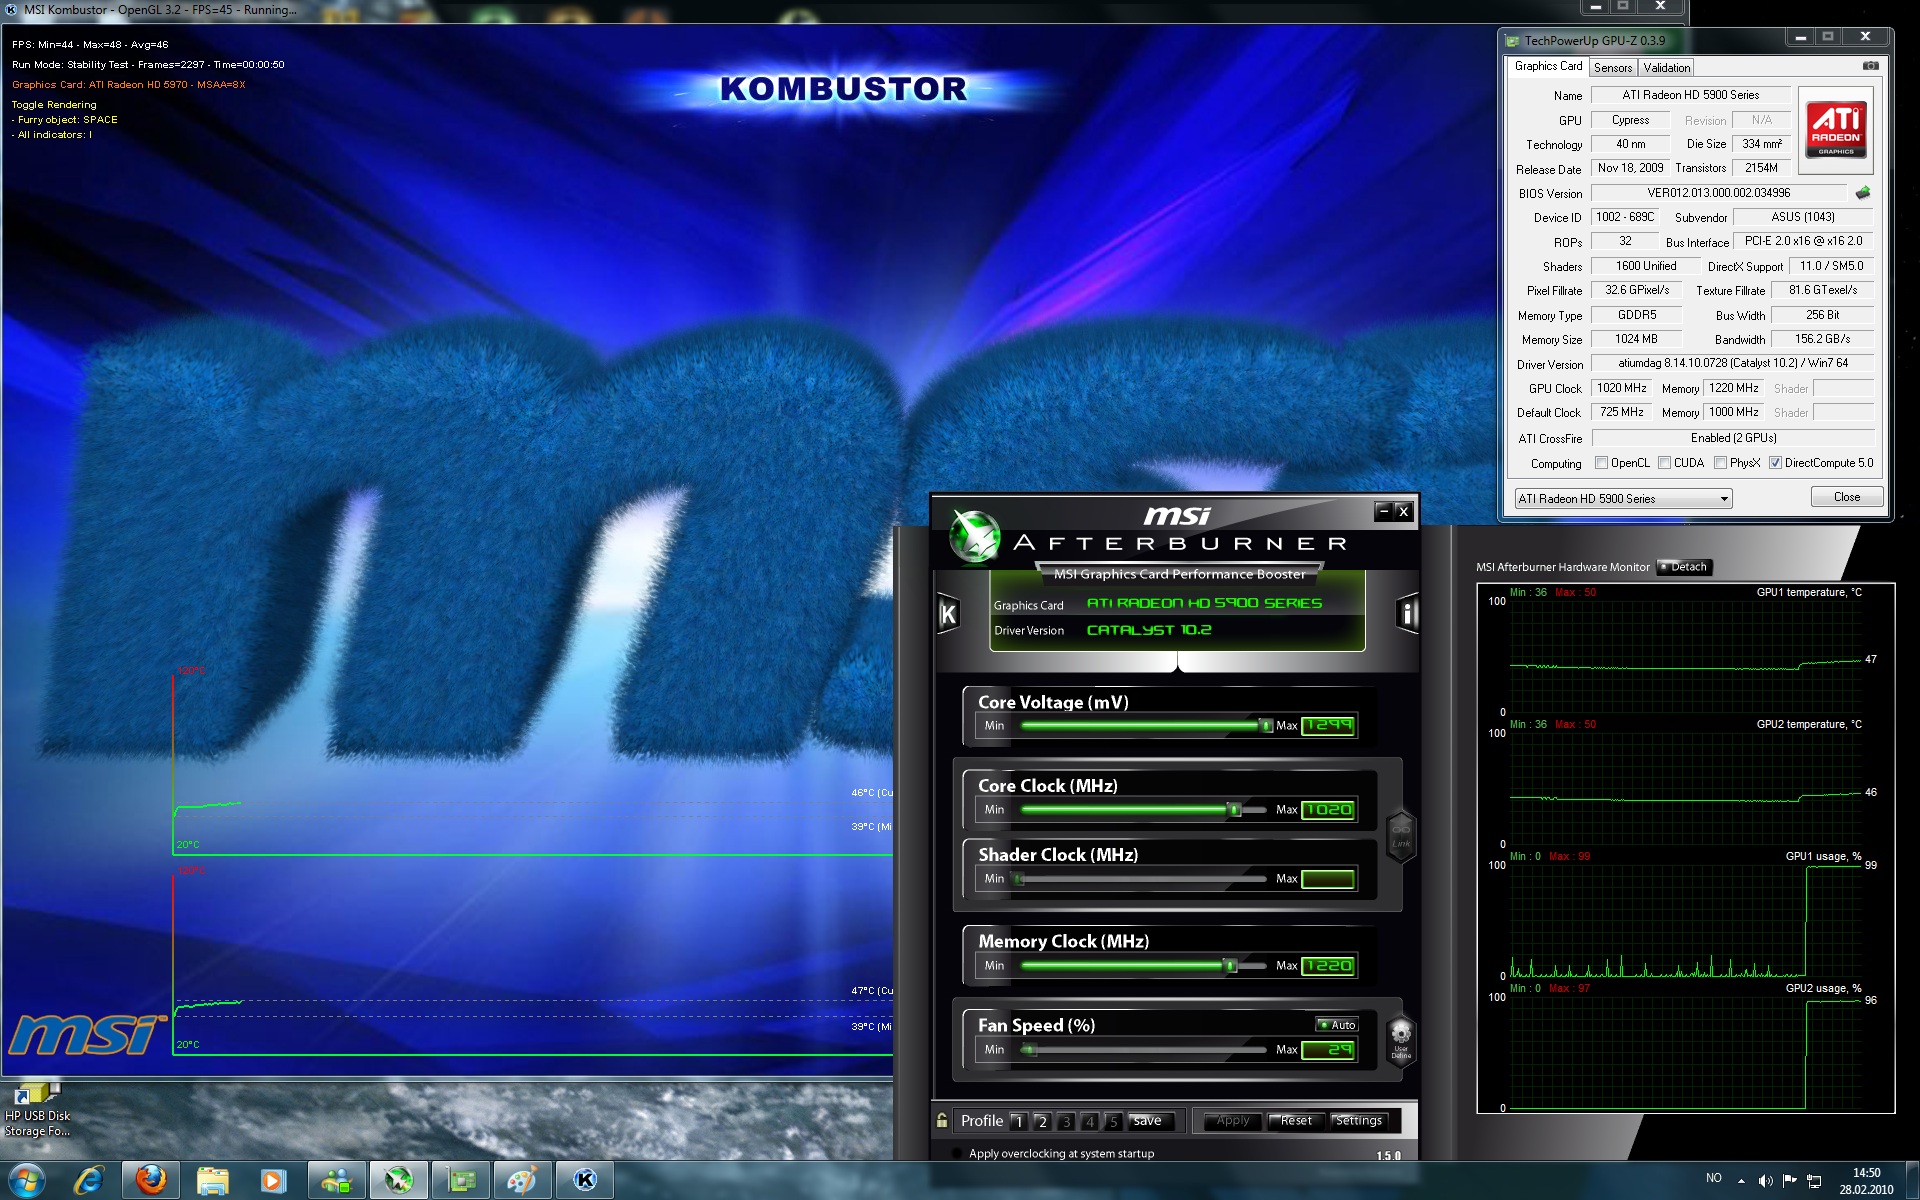Launch Kombustor via the K icon in Afterburner
1920x1200 pixels.
(x=948, y=614)
